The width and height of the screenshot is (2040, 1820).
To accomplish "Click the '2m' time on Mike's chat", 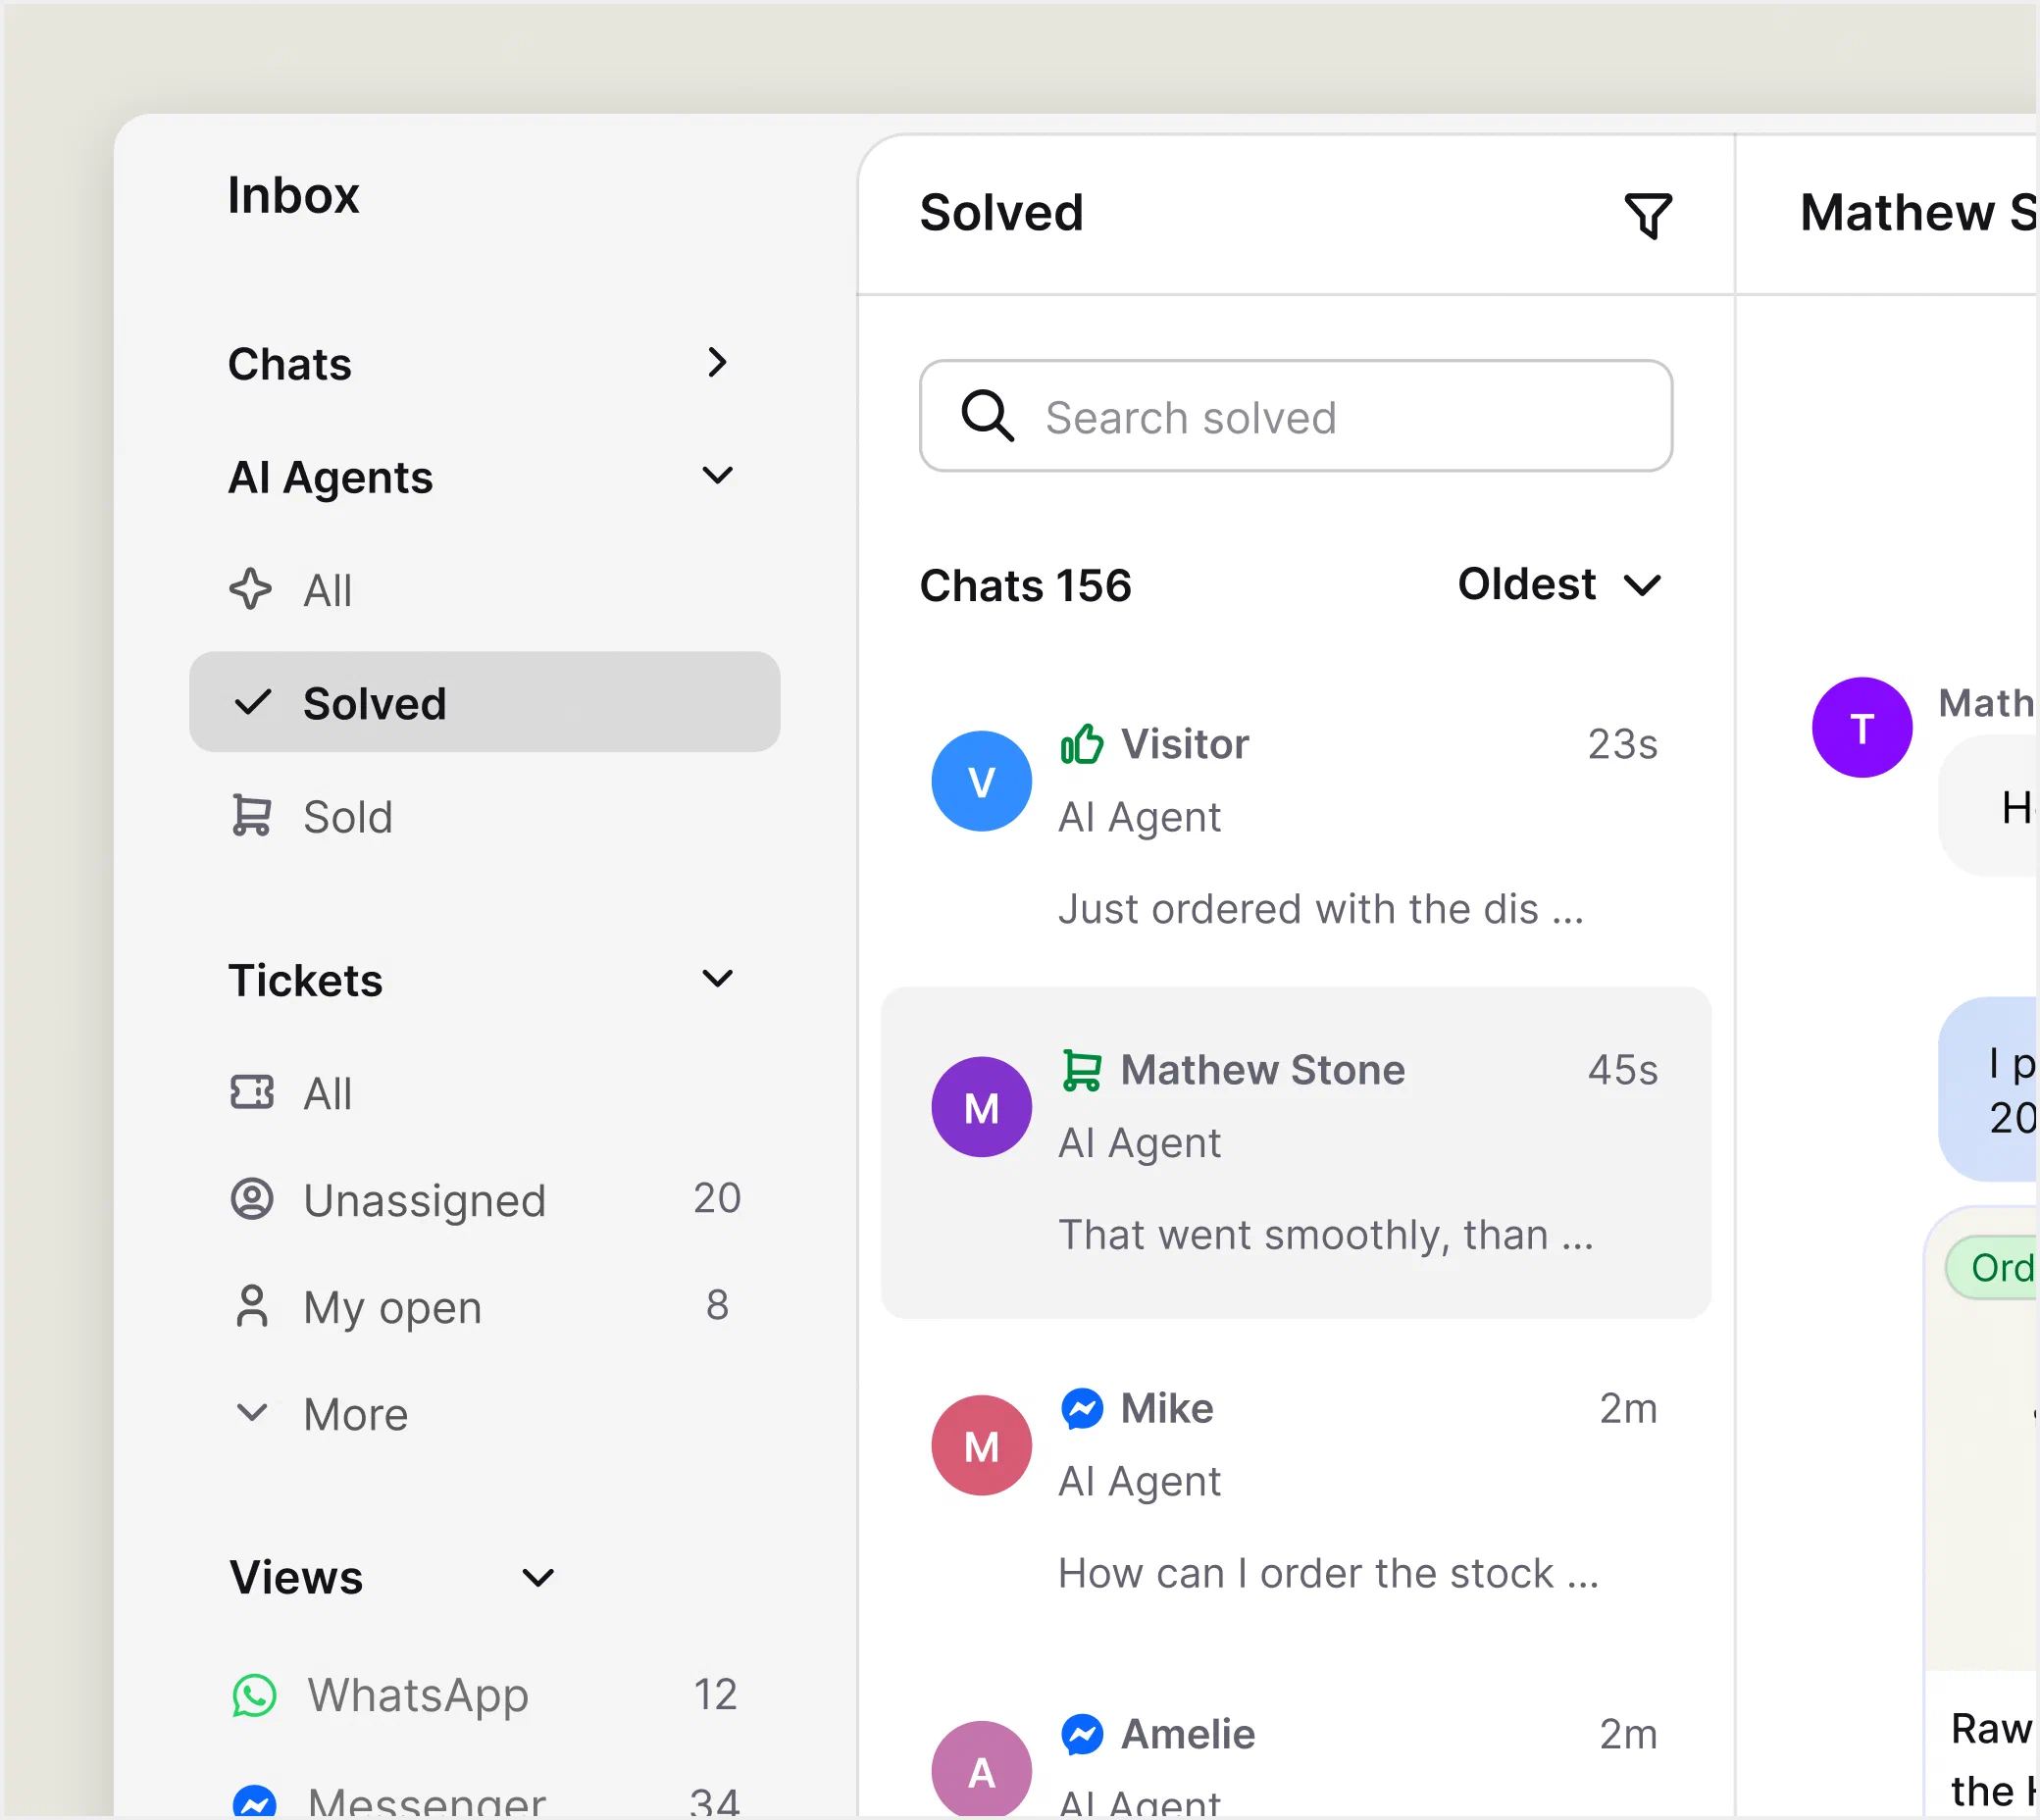I will (1628, 1408).
